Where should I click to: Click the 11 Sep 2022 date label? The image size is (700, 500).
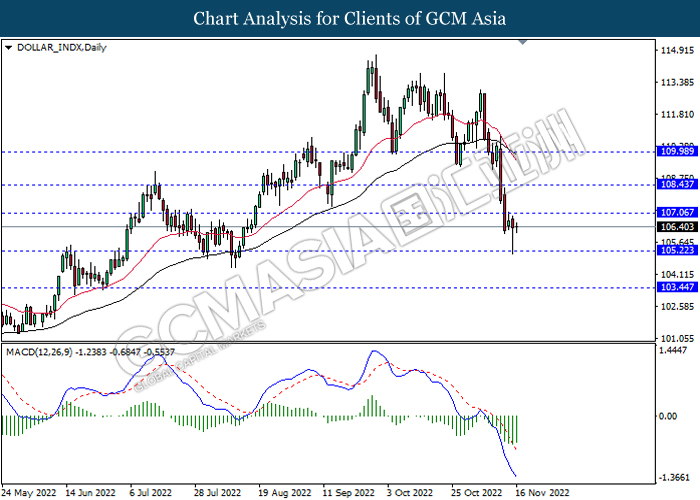click(348, 493)
